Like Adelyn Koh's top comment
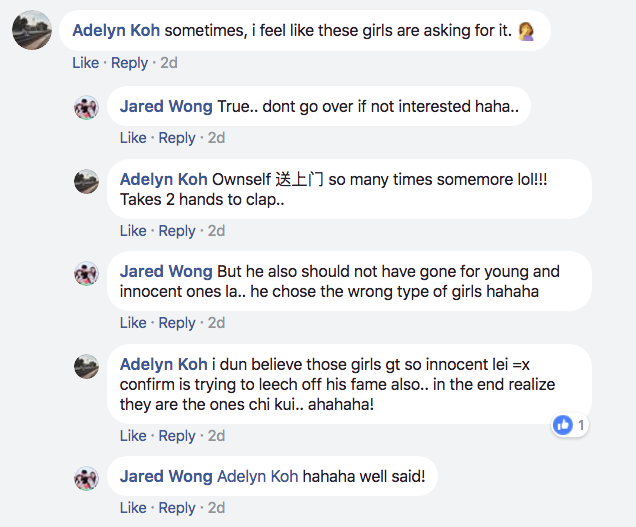This screenshot has width=636, height=527. pos(85,63)
